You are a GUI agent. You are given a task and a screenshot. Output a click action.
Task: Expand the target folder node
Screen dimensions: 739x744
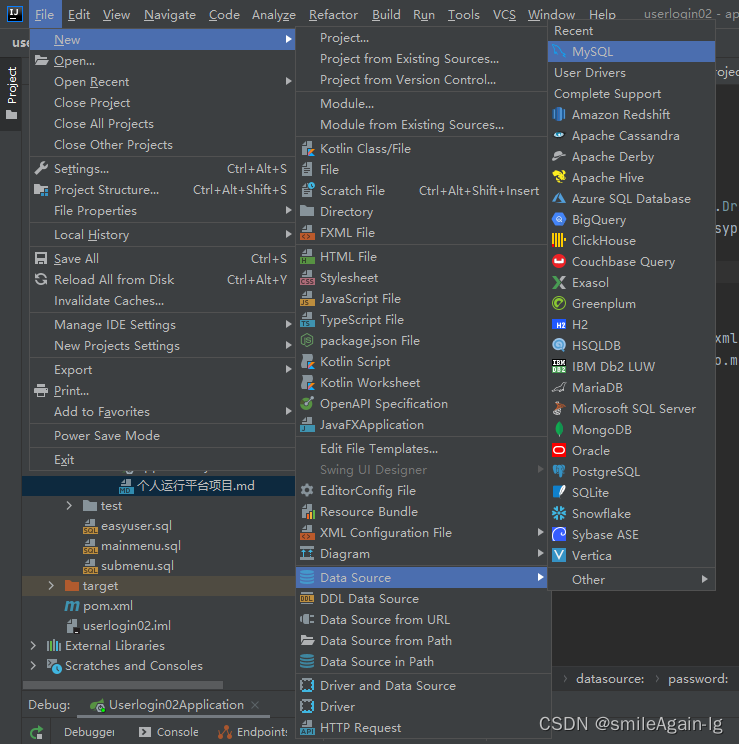point(51,586)
